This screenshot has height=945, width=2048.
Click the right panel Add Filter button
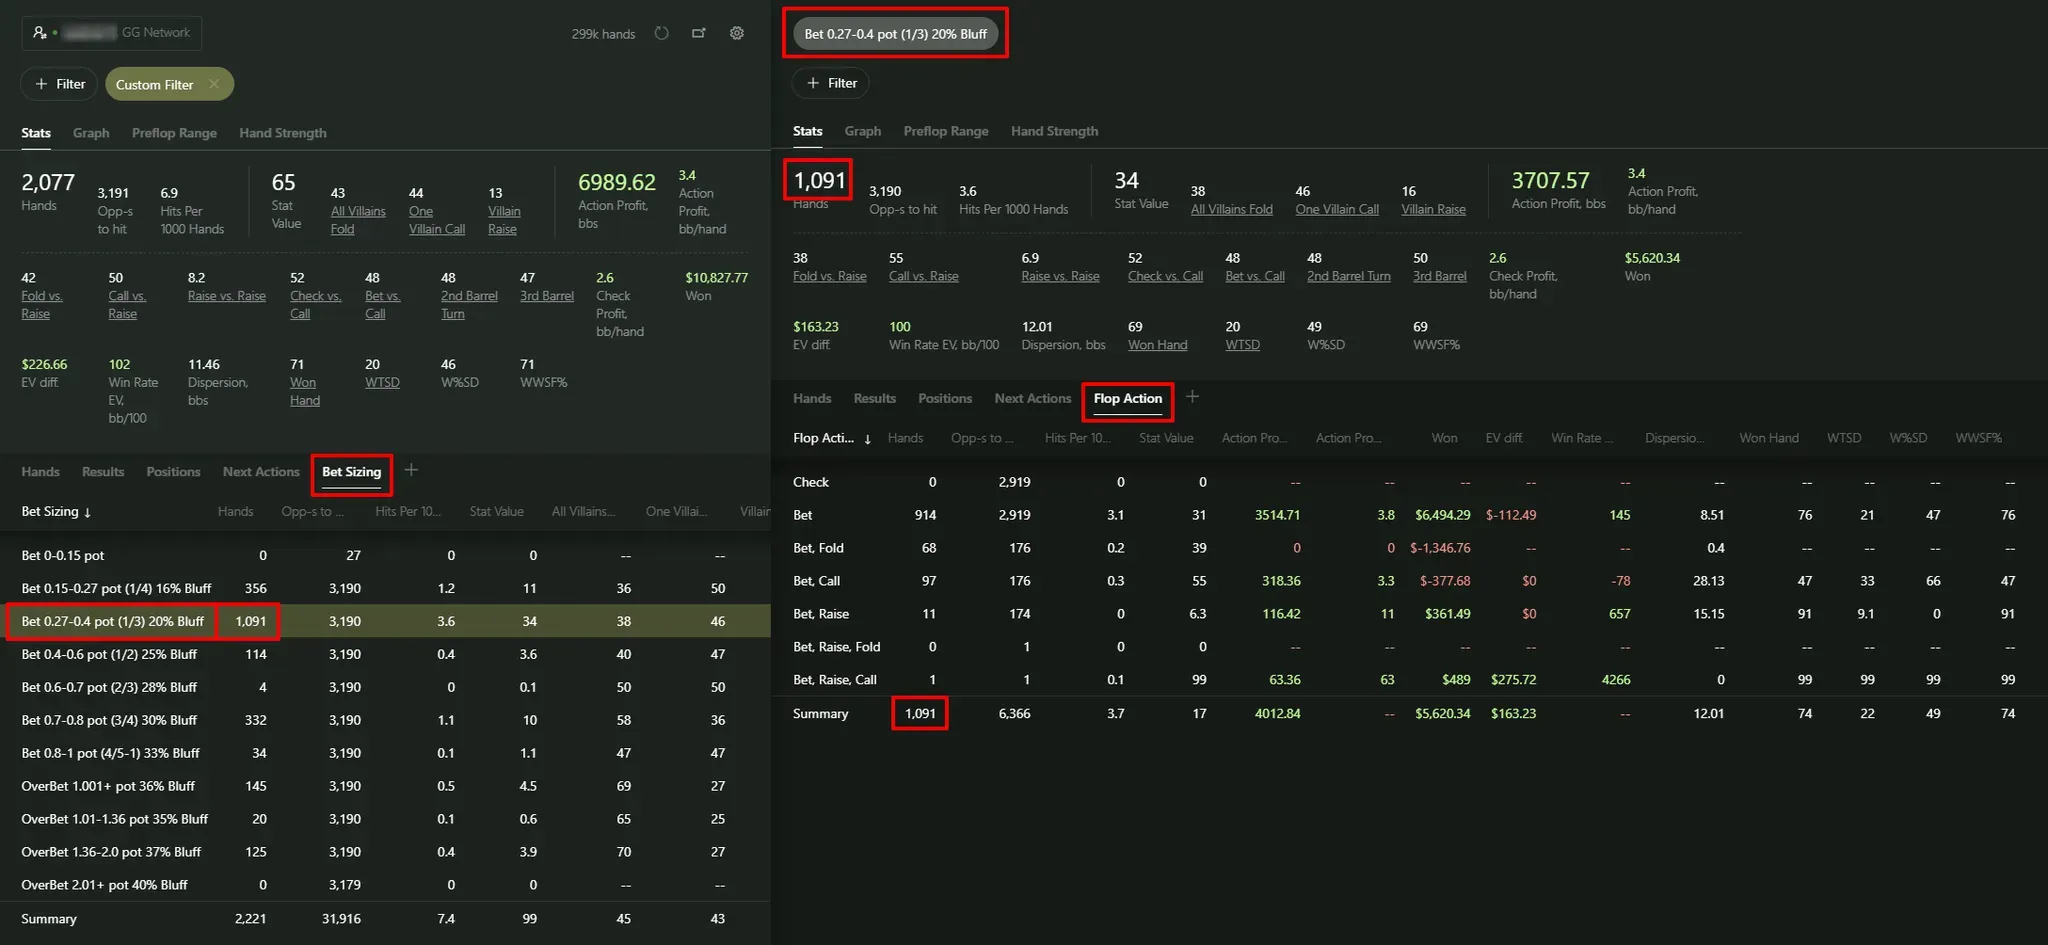pos(831,83)
